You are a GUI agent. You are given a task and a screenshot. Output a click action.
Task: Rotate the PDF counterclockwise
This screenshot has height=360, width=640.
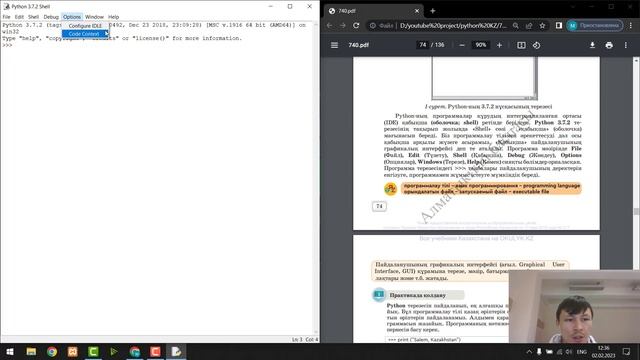tap(536, 45)
